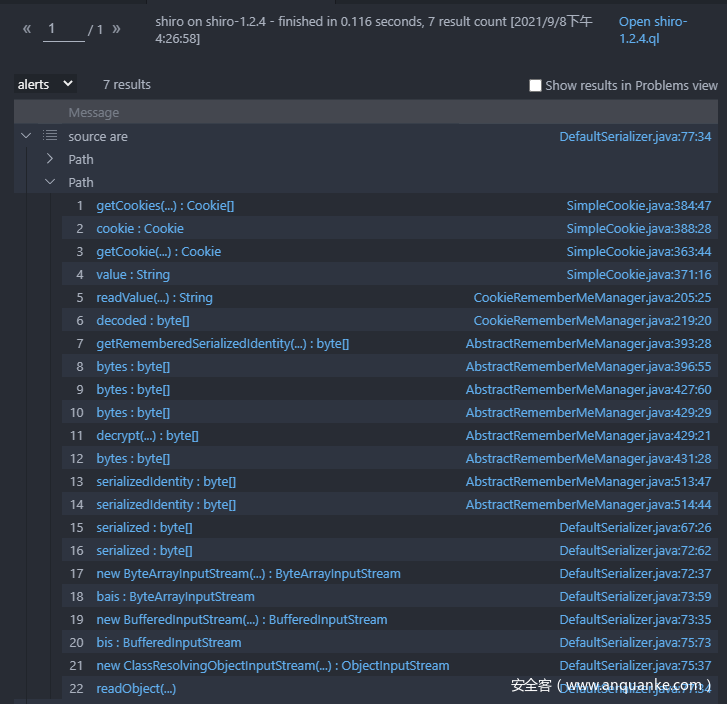Select step 10 bytes : byte[]
727x704 pixels.
(x=133, y=413)
